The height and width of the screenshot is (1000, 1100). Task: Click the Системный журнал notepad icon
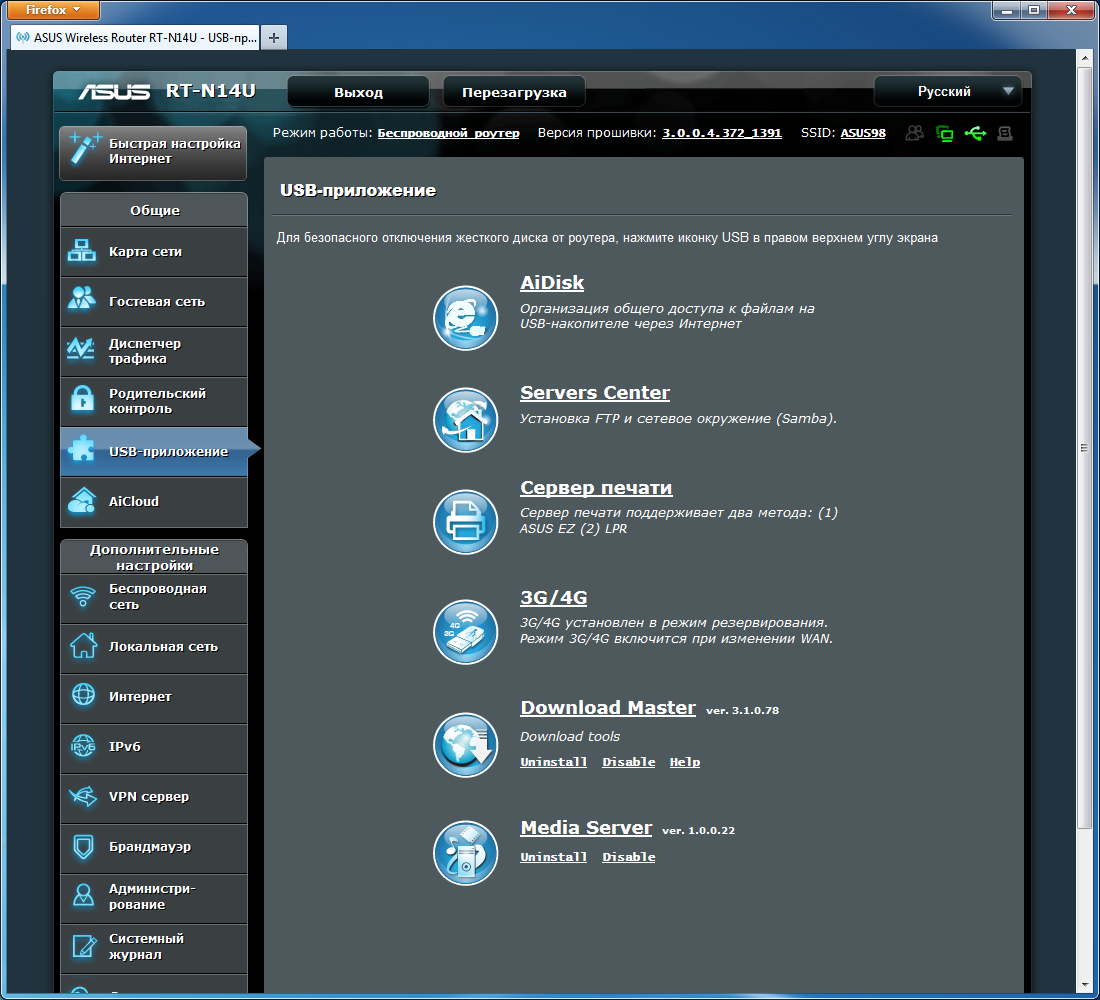click(x=84, y=947)
